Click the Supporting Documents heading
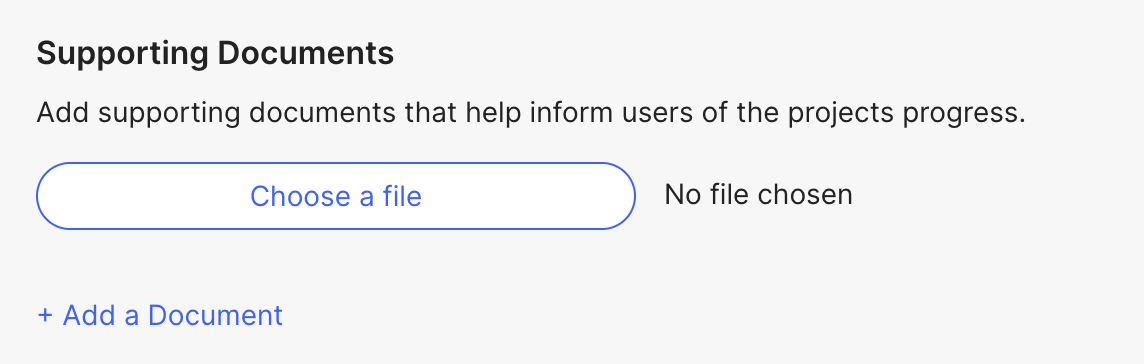Image resolution: width=1144 pixels, height=364 pixels. point(215,53)
